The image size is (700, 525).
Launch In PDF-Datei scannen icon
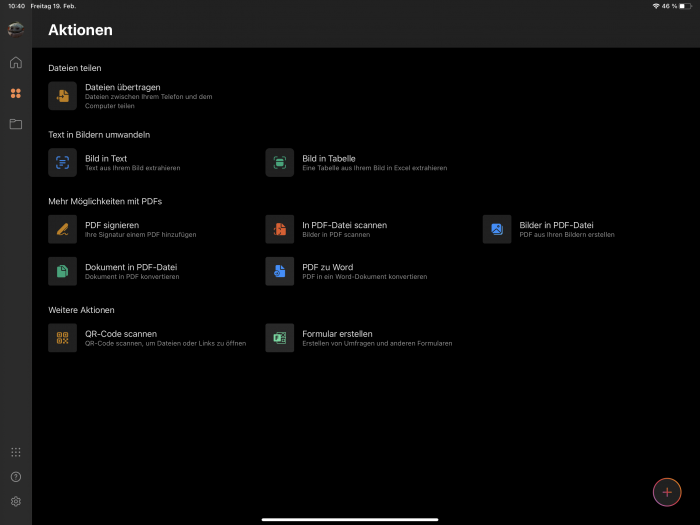click(280, 229)
